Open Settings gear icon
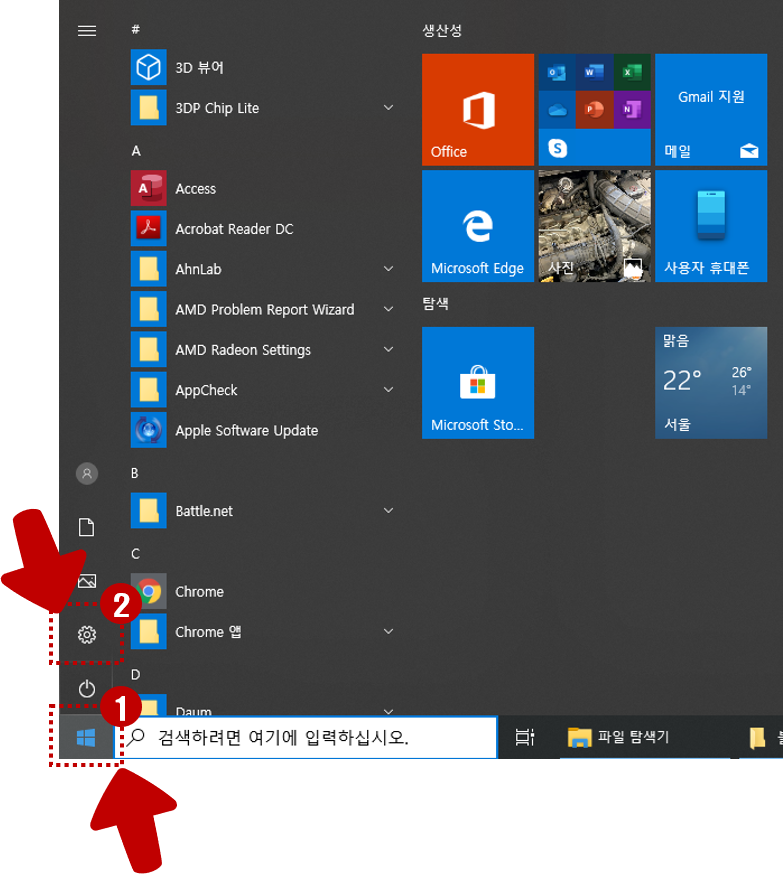783x874 pixels. [x=86, y=634]
